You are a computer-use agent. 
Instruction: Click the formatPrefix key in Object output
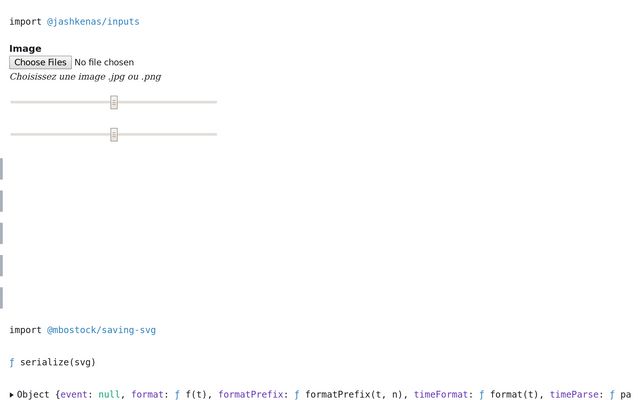(252, 395)
